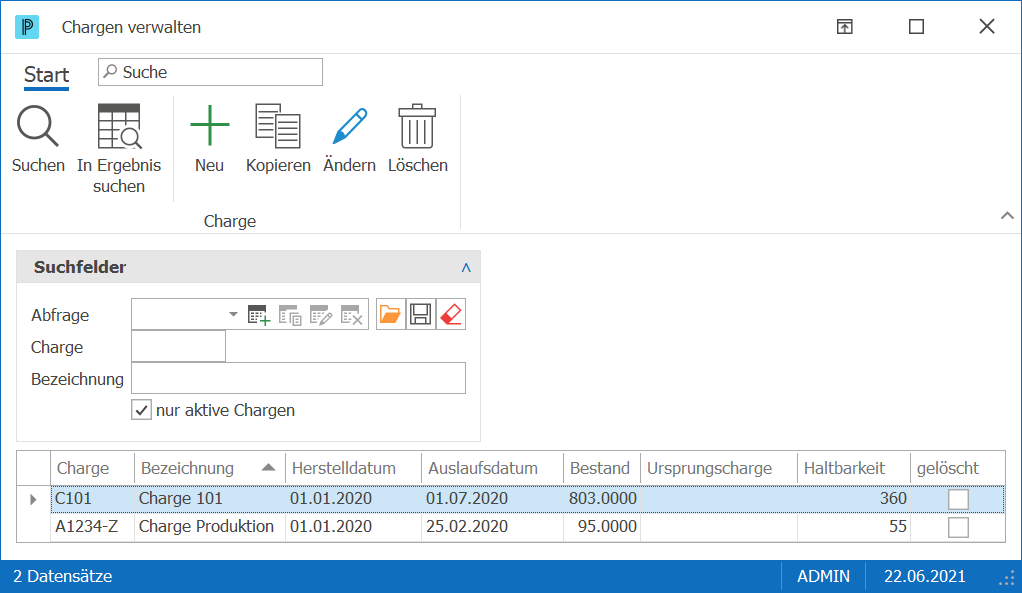Click the Löschen trash icon
The width and height of the screenshot is (1022, 593).
[417, 126]
